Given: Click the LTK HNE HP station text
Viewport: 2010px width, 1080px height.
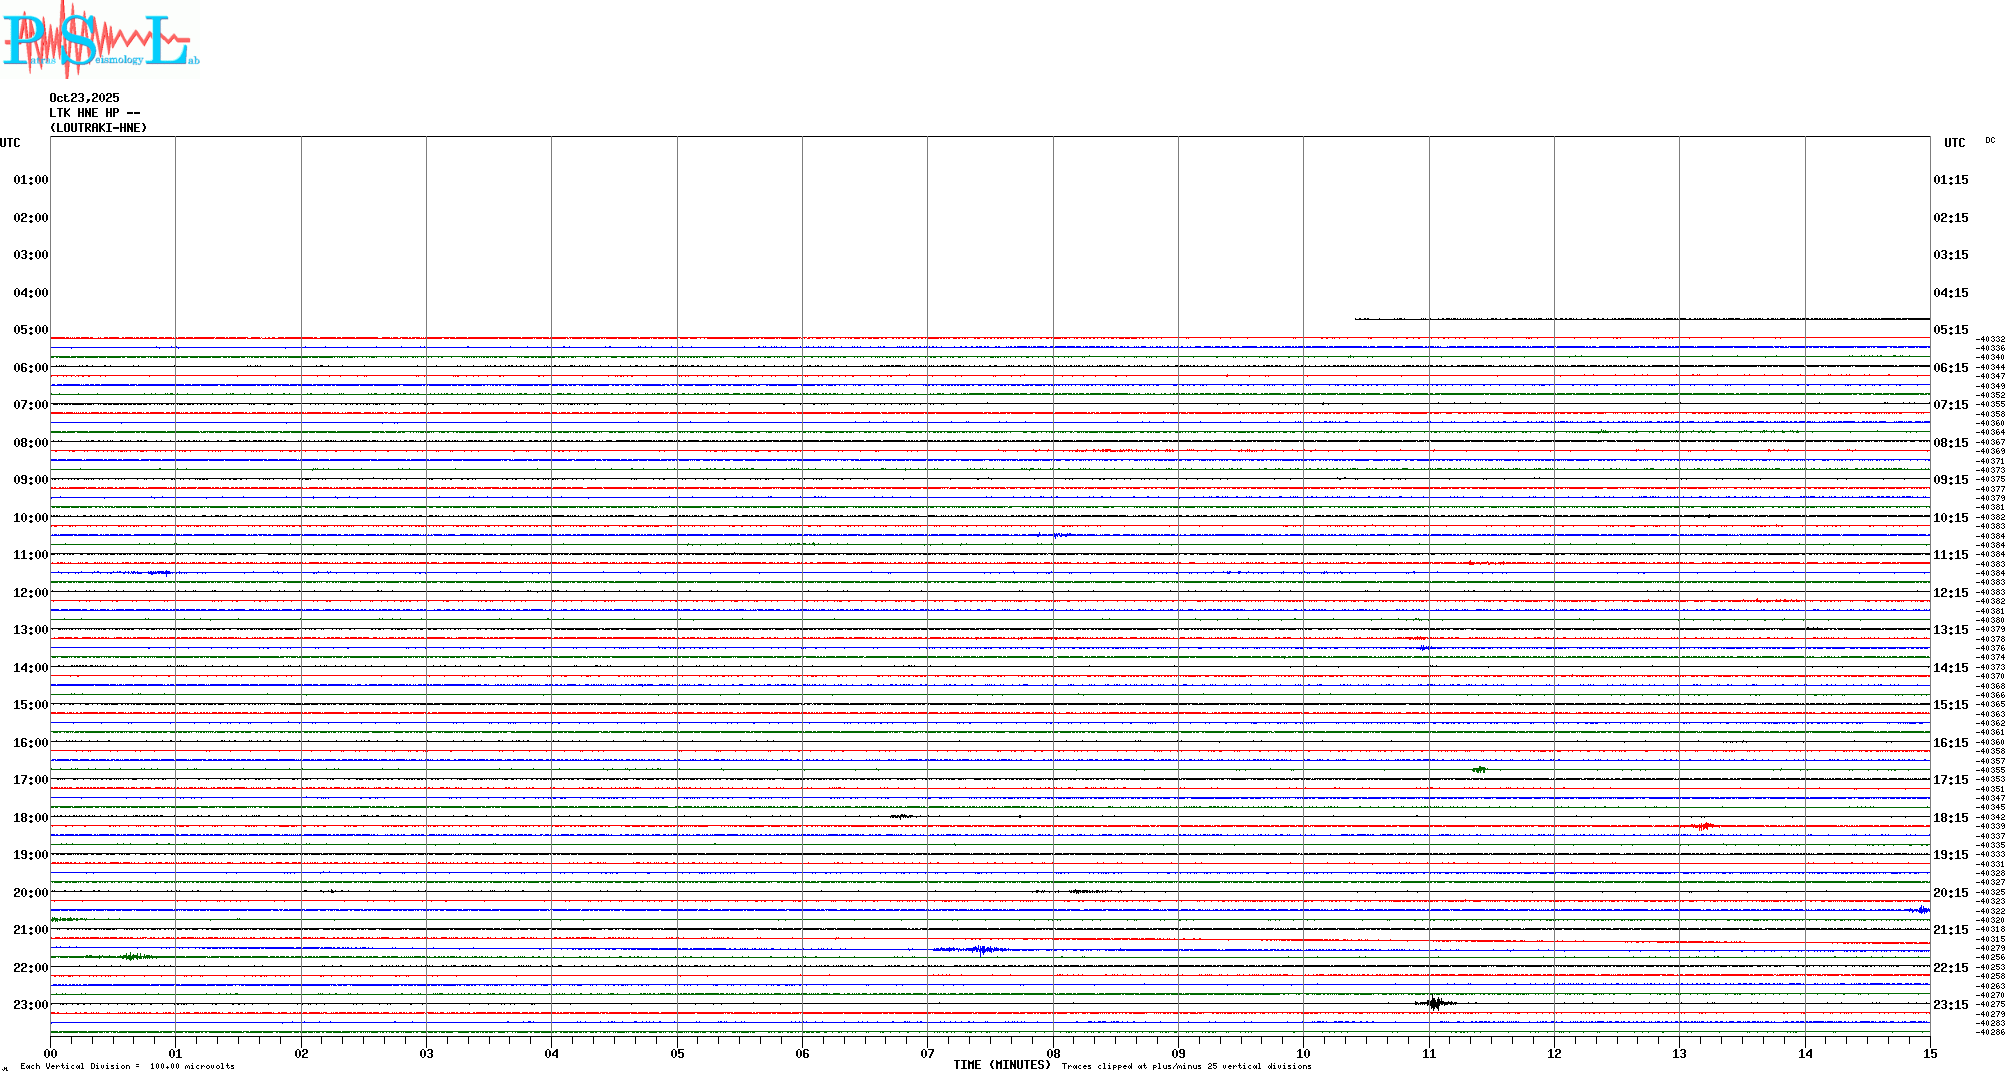Looking at the screenshot, I should (x=94, y=113).
